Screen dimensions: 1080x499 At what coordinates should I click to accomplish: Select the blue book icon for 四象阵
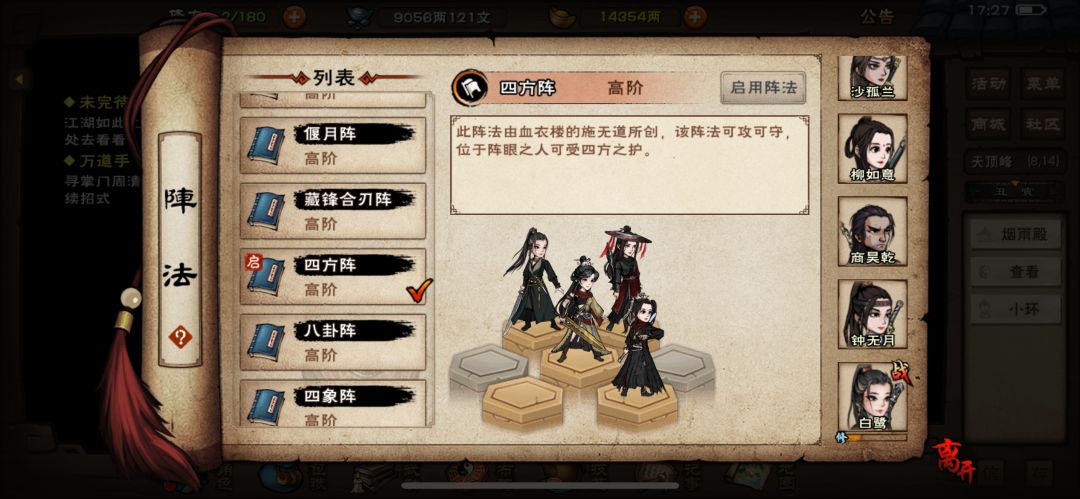click(266, 405)
